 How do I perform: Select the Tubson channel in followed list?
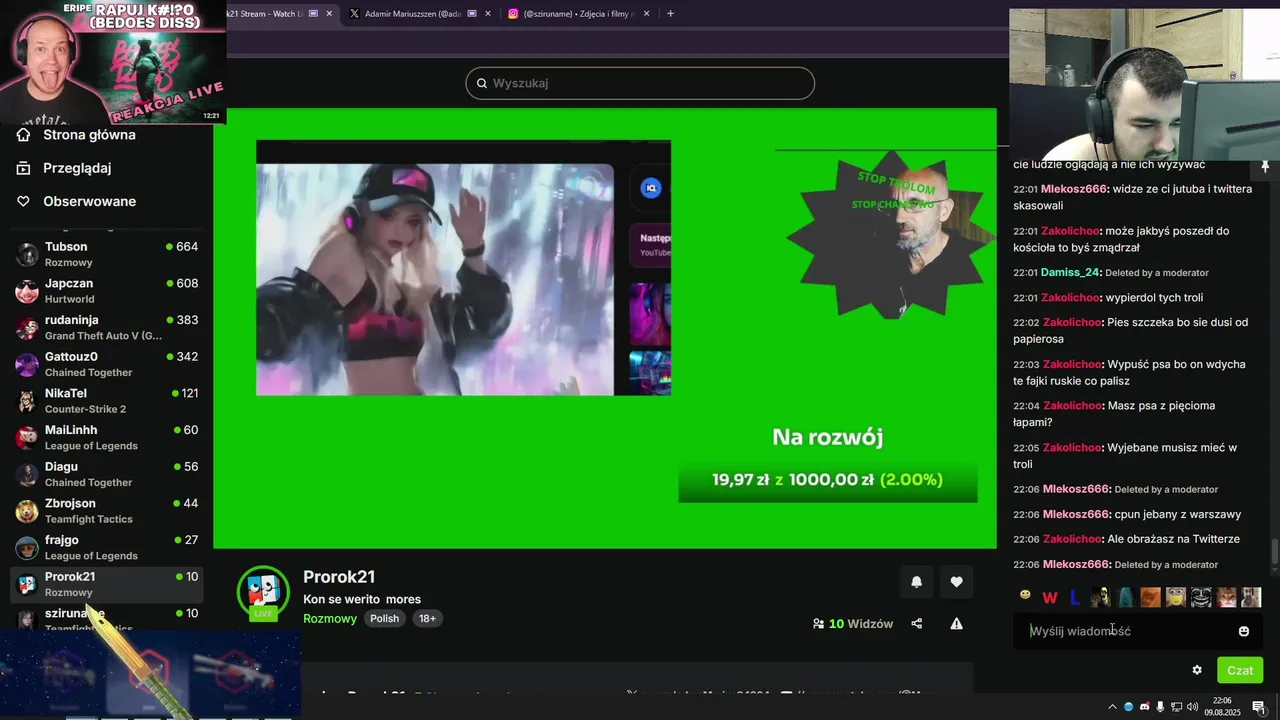pos(106,254)
